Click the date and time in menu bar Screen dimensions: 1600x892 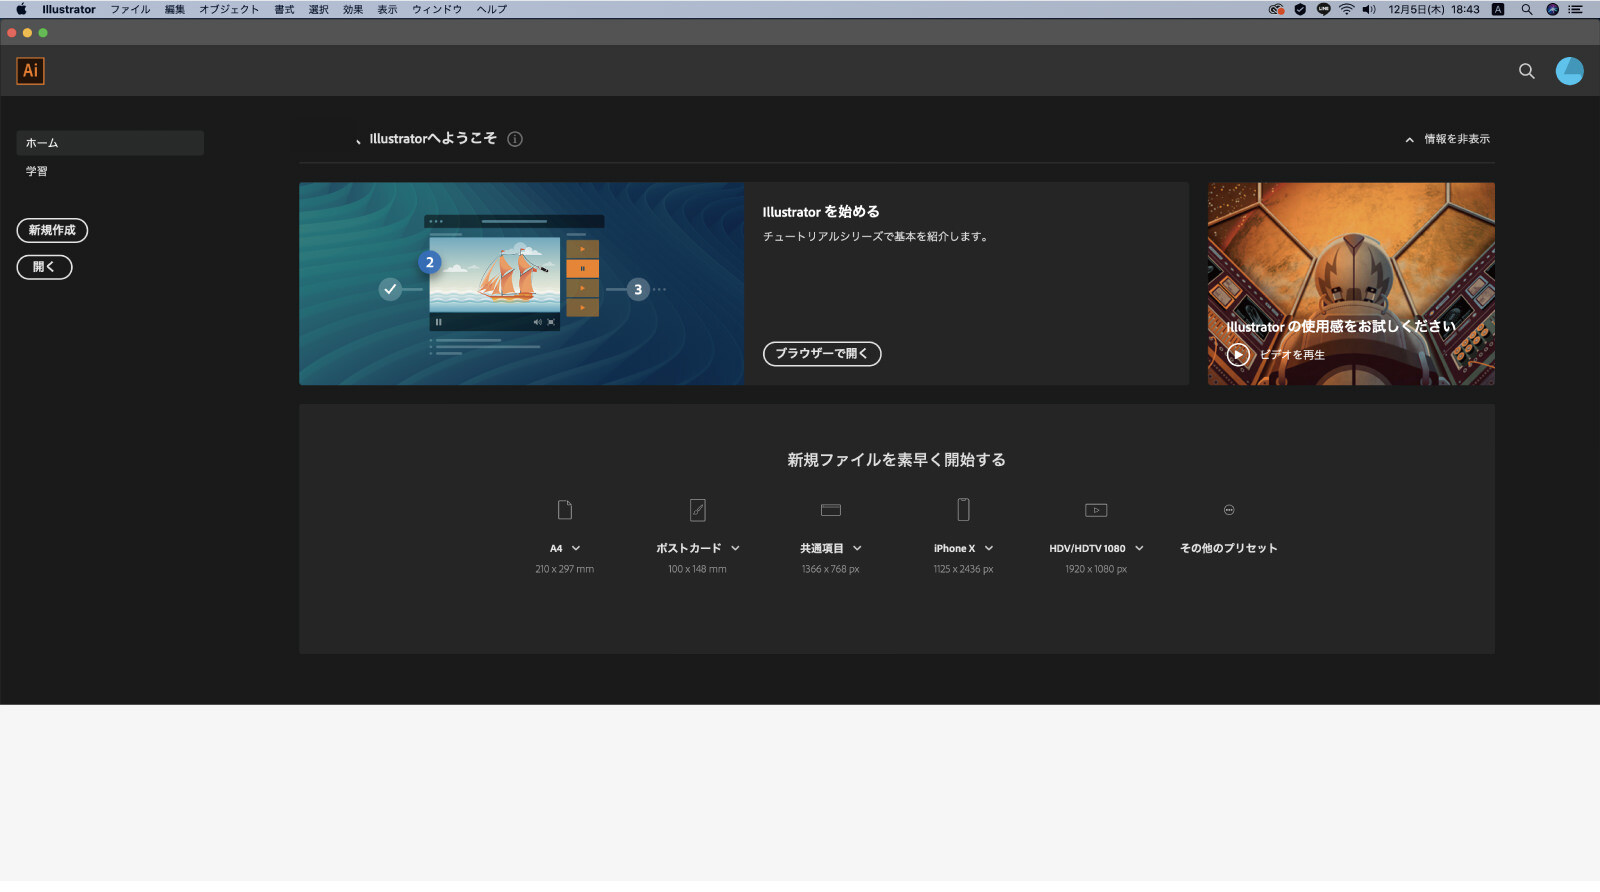click(x=1433, y=9)
